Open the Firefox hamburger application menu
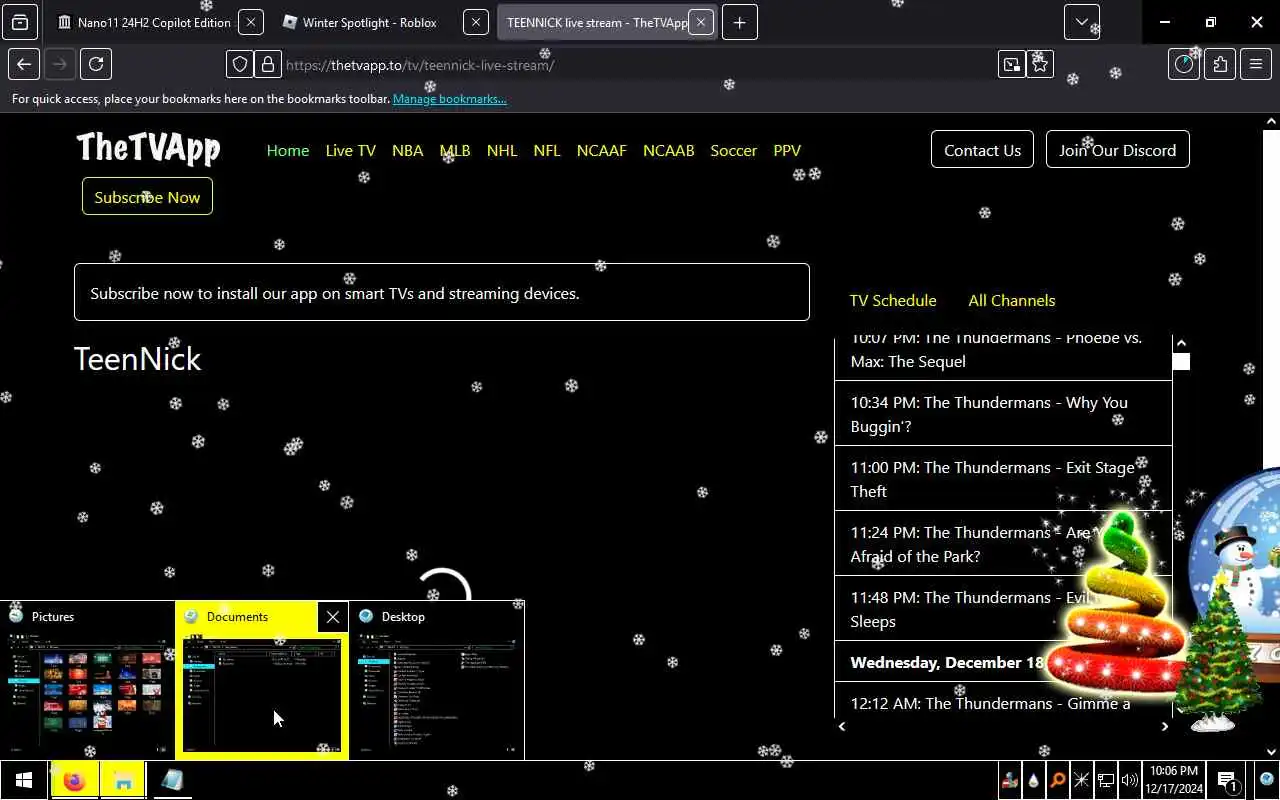Viewport: 1280px width, 800px height. coord(1256,65)
